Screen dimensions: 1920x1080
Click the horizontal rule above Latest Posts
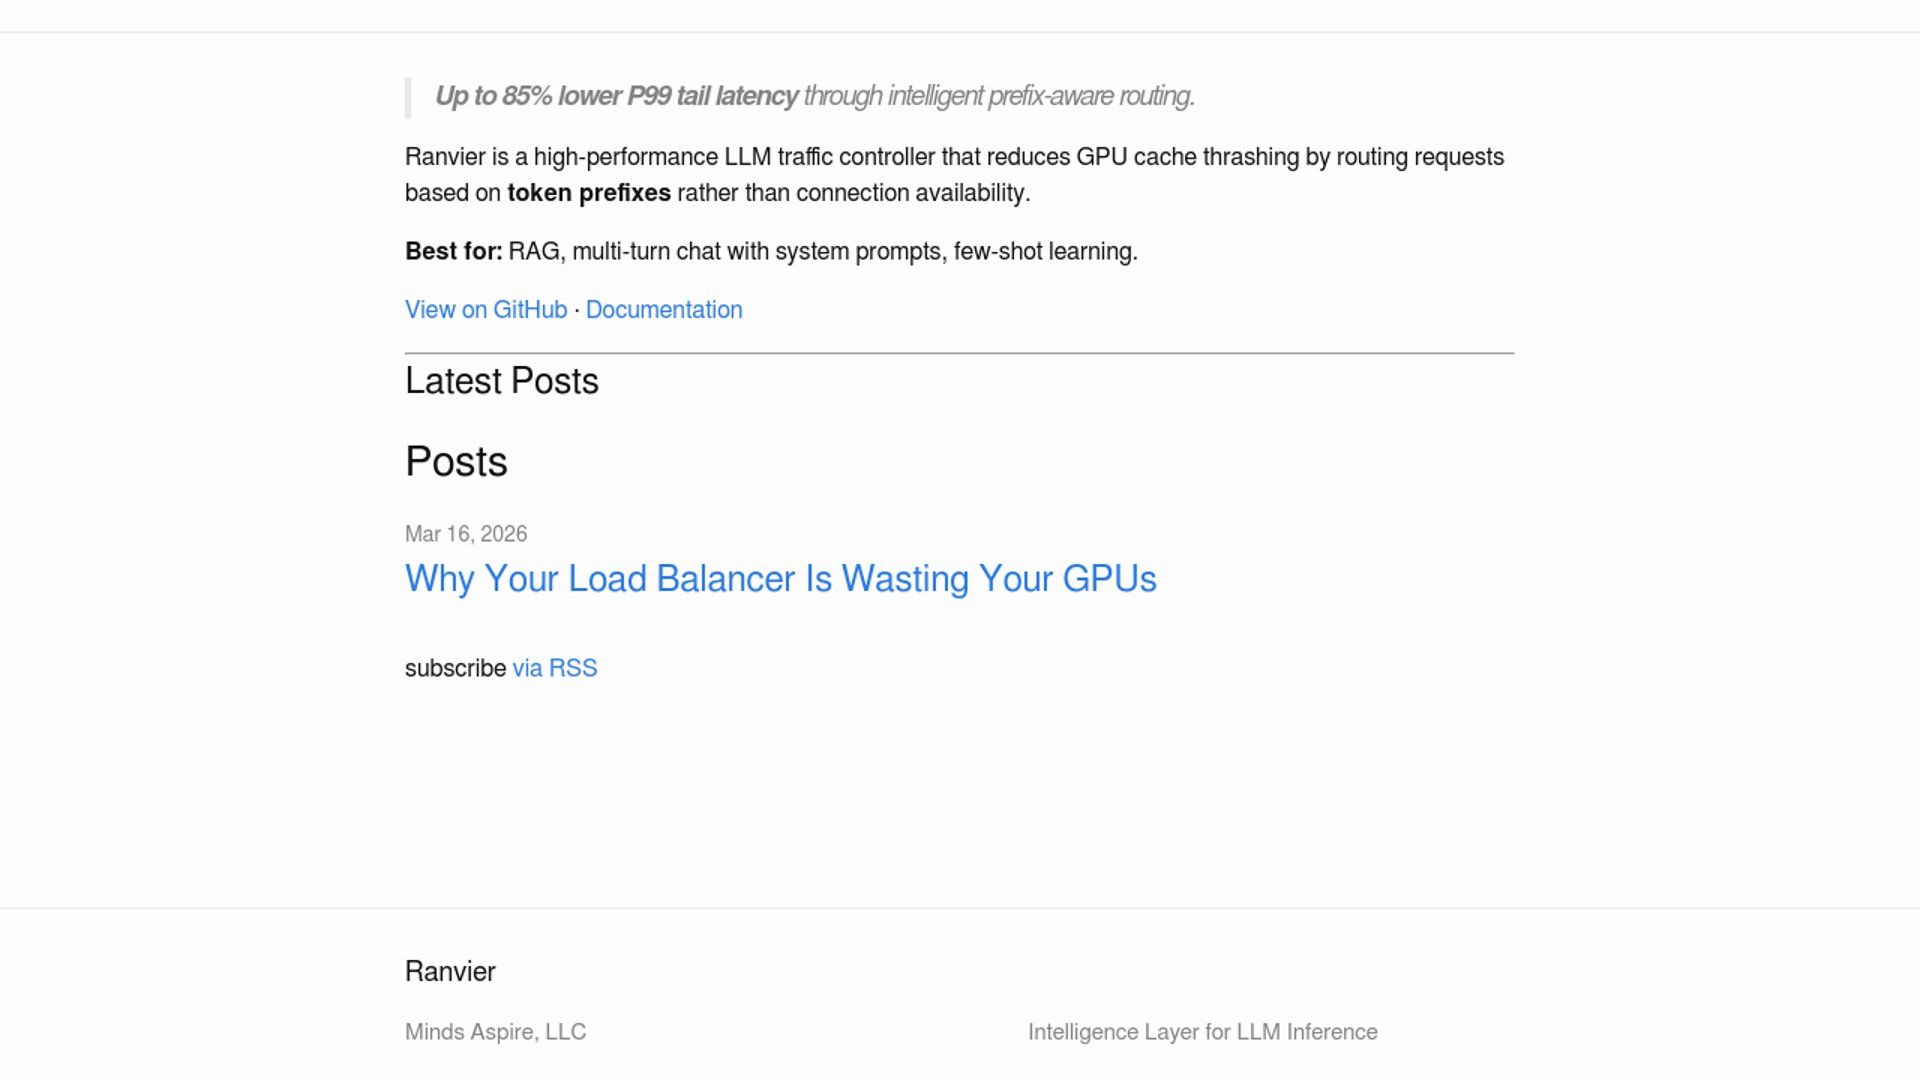point(959,353)
